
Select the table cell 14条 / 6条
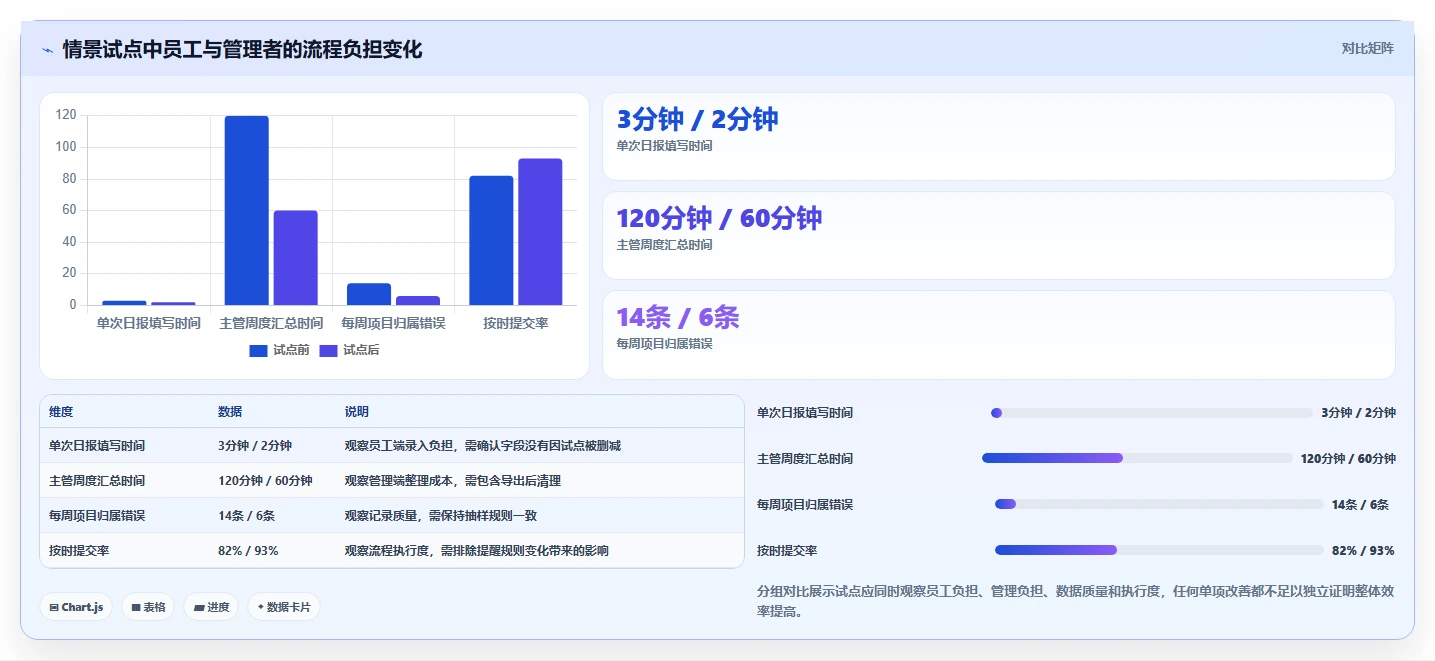246,516
